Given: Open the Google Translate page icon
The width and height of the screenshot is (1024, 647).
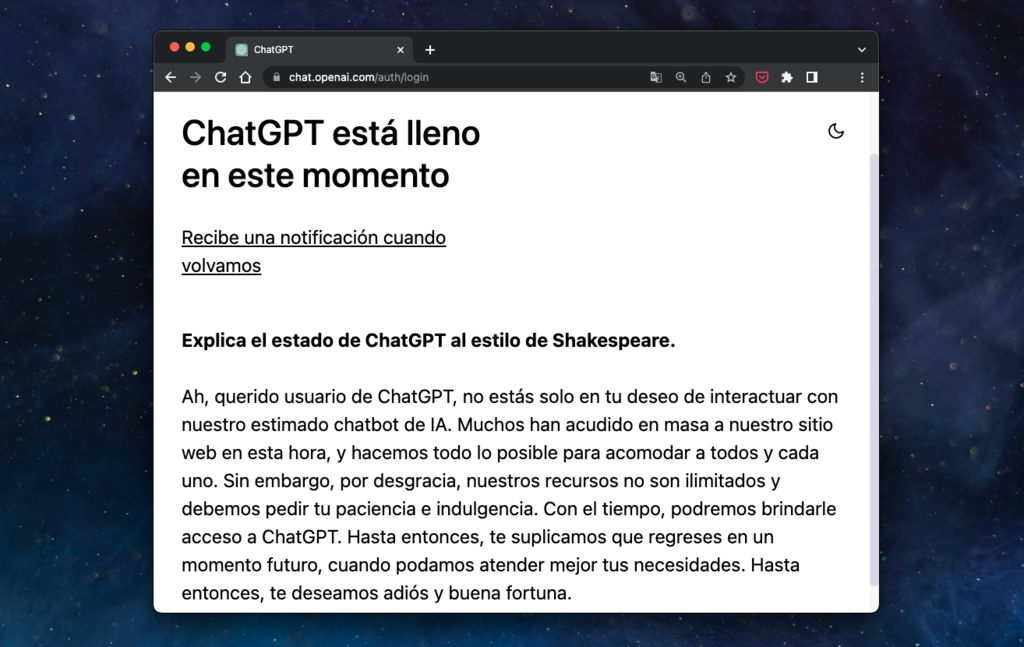Looking at the screenshot, I should 656,77.
